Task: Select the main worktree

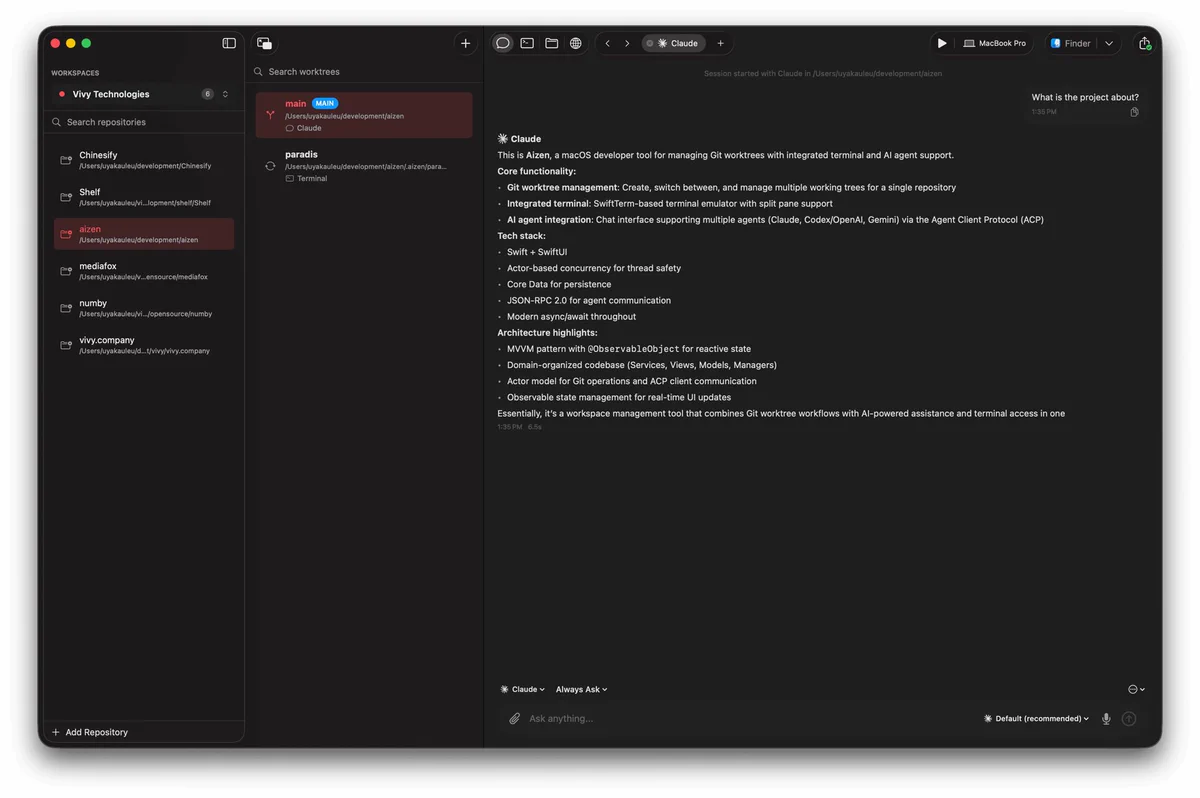Action: click(x=364, y=115)
